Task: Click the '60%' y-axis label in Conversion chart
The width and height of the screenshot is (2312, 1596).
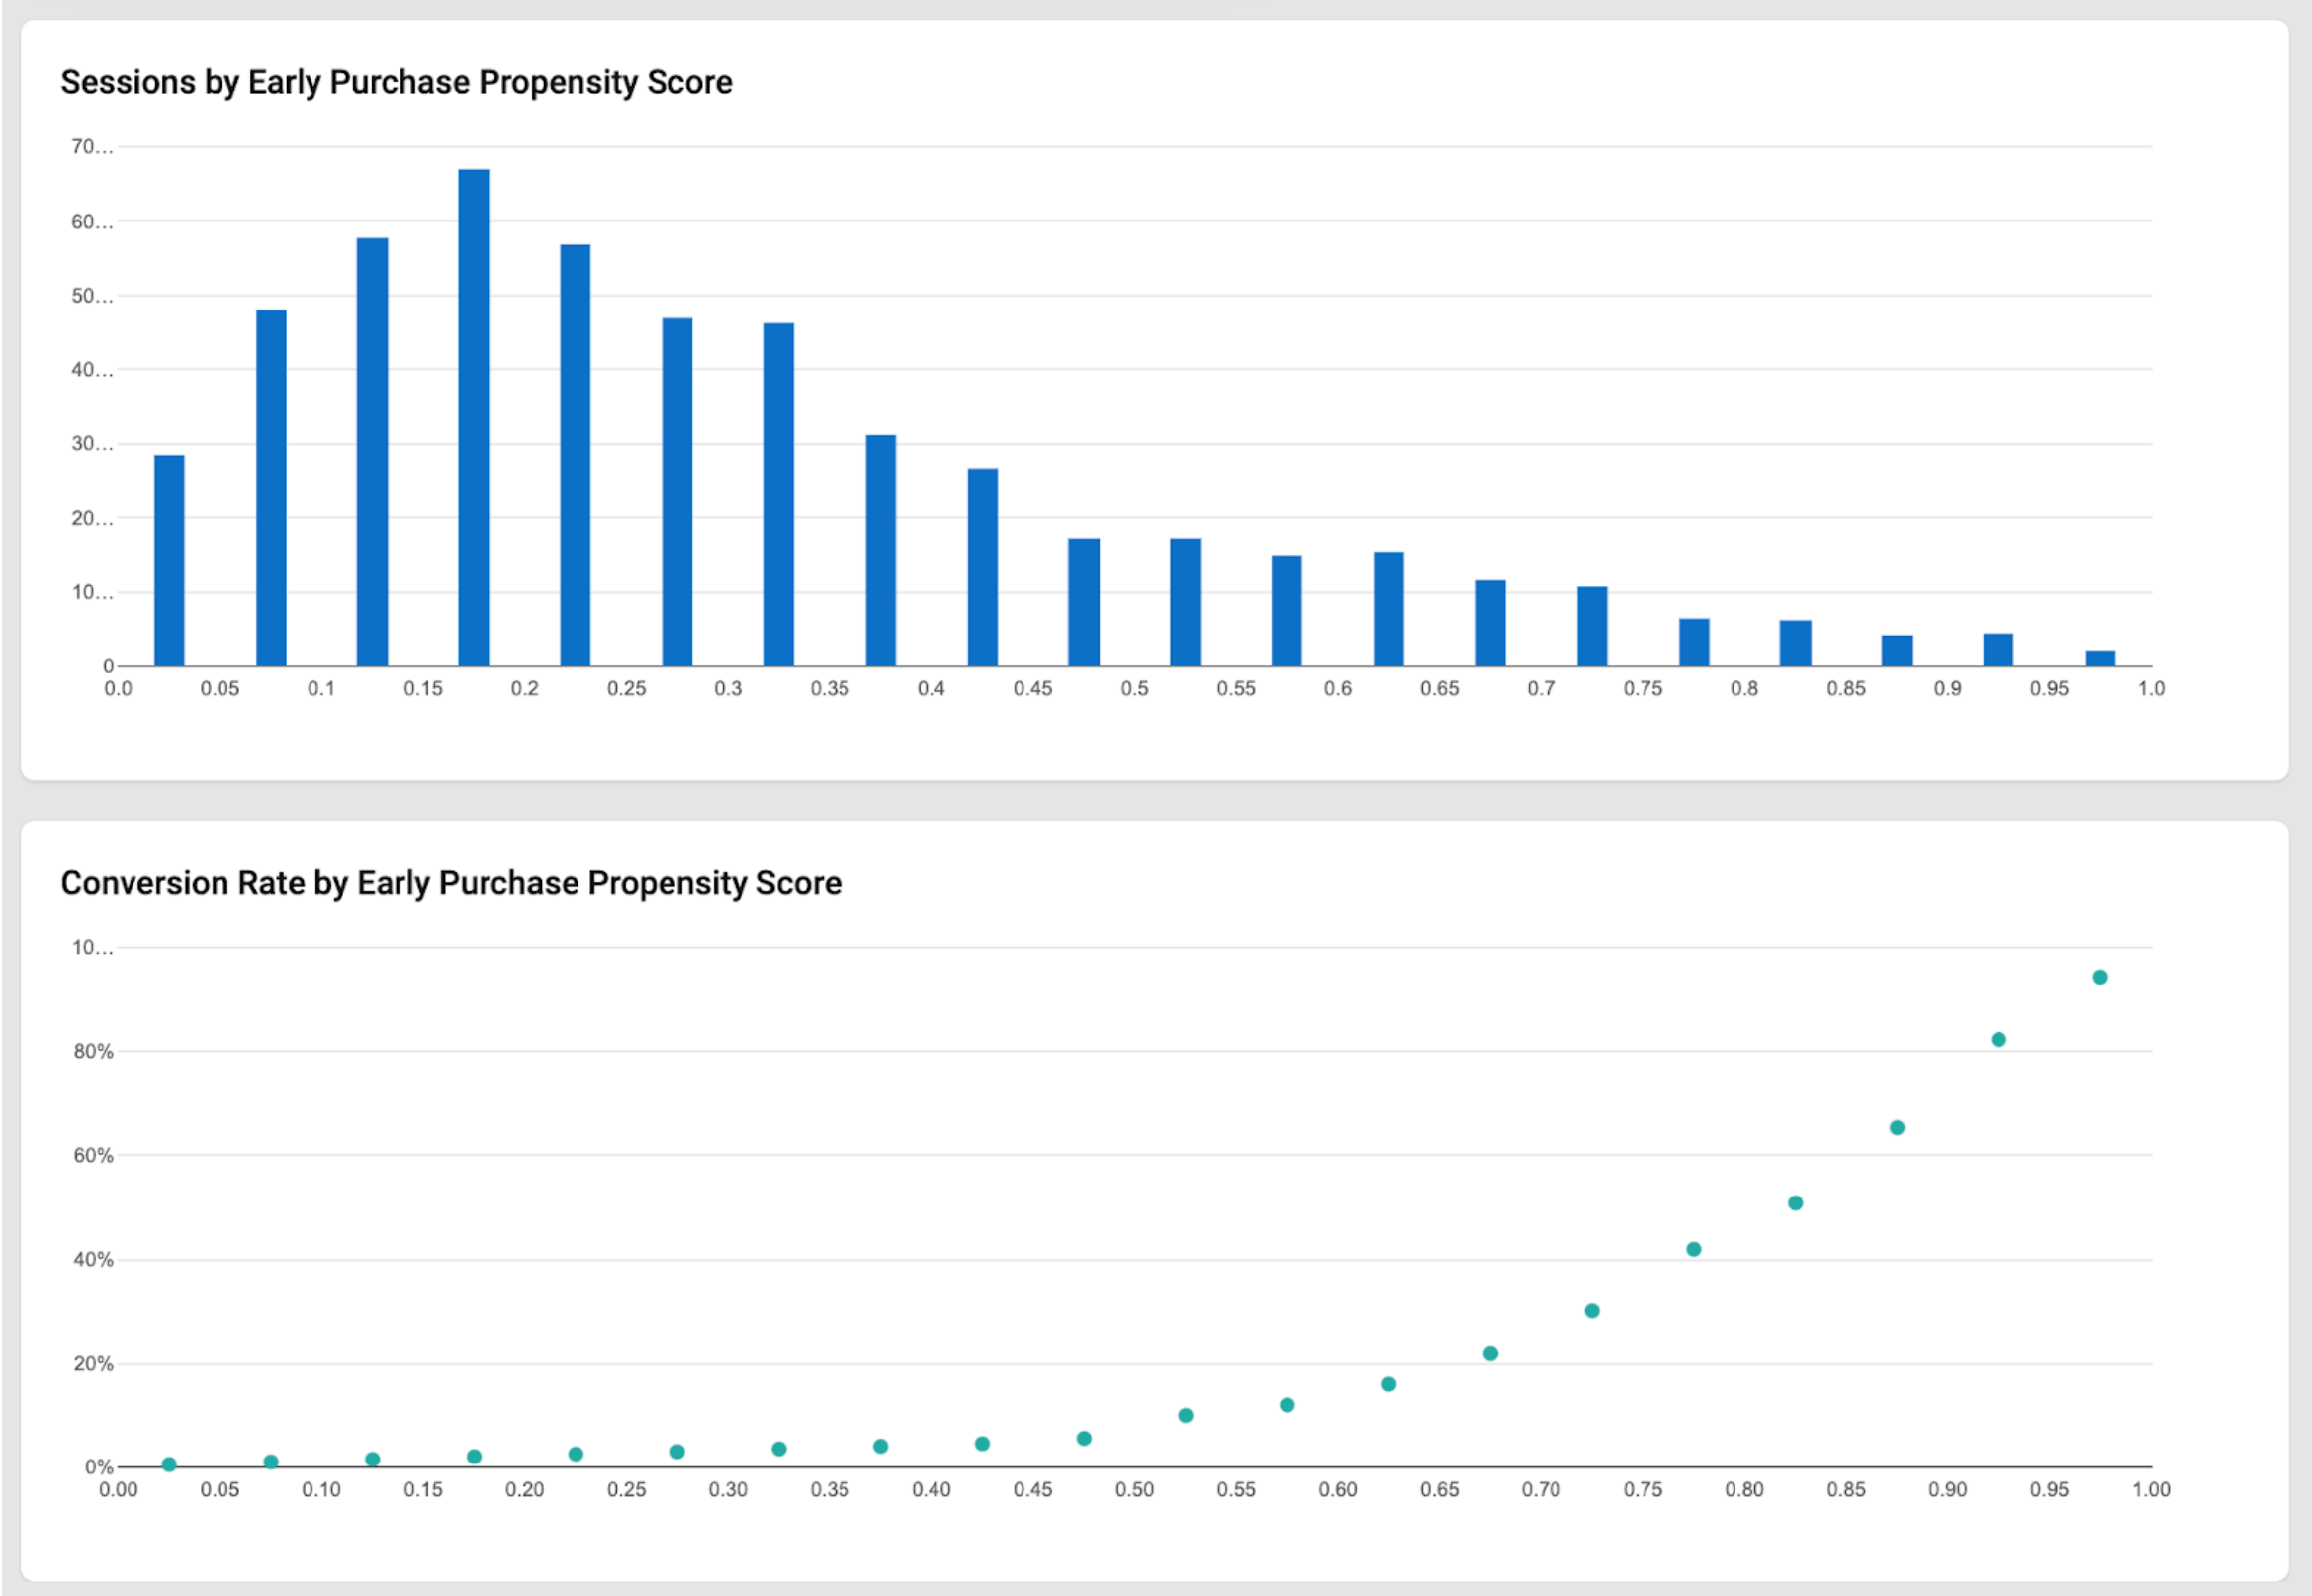Action: pos(93,1155)
